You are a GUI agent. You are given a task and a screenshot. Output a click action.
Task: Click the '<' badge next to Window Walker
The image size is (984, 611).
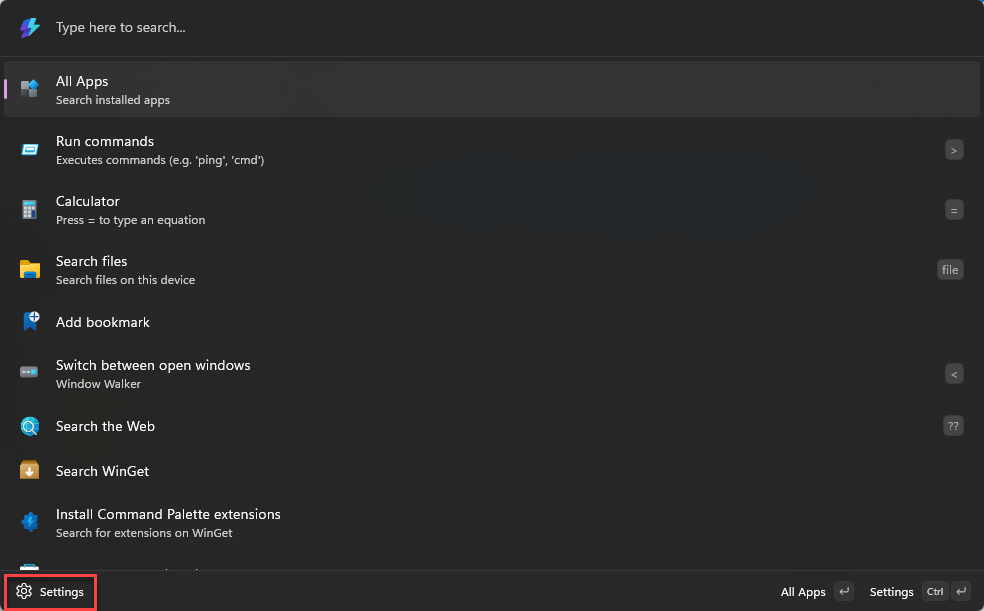(954, 373)
